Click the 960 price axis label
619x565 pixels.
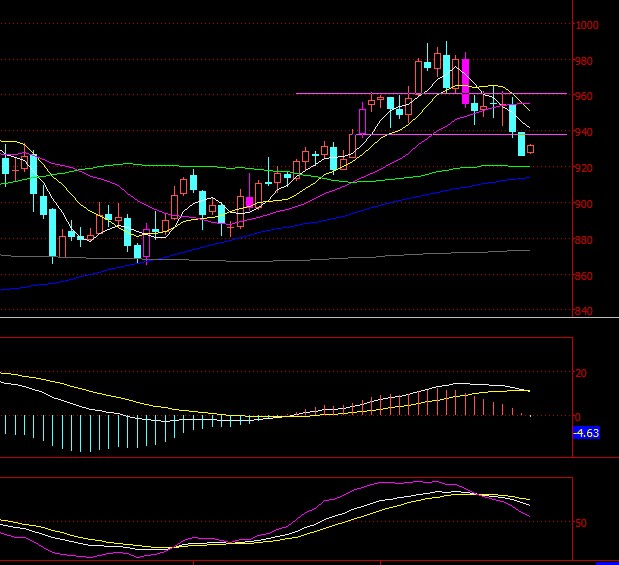(584, 96)
